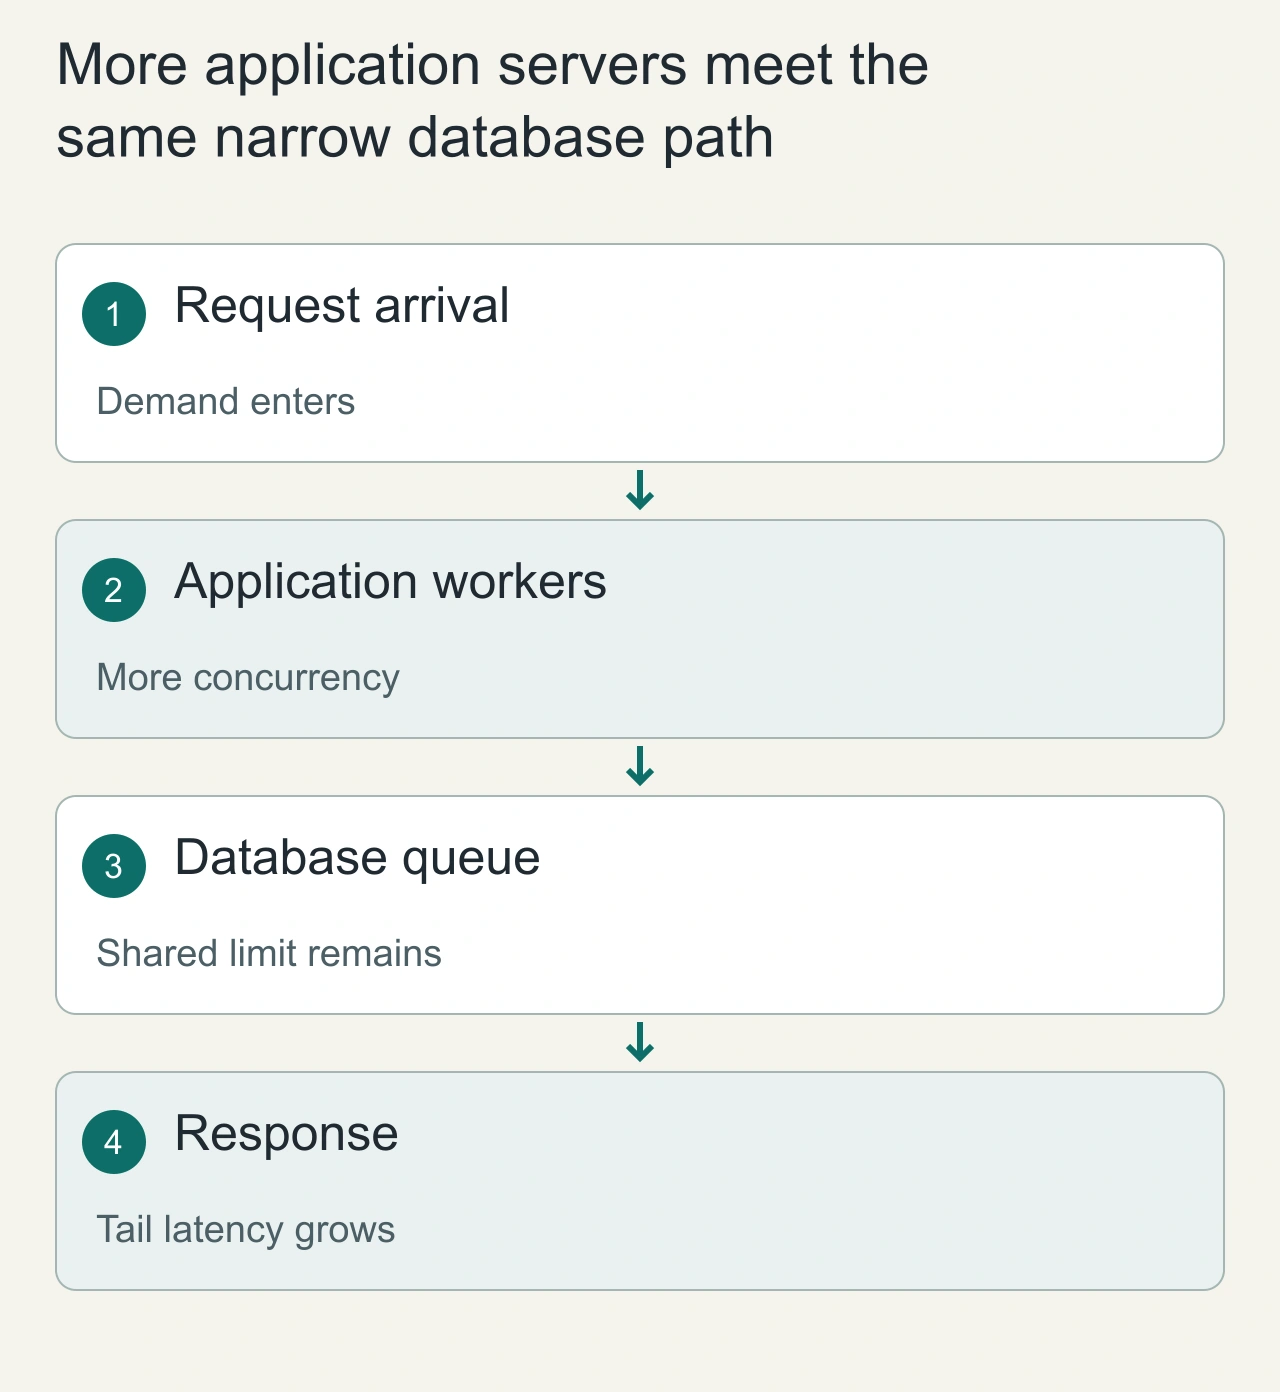Select the "Request arrival" heading
The height and width of the screenshot is (1392, 1280).
[x=342, y=305]
